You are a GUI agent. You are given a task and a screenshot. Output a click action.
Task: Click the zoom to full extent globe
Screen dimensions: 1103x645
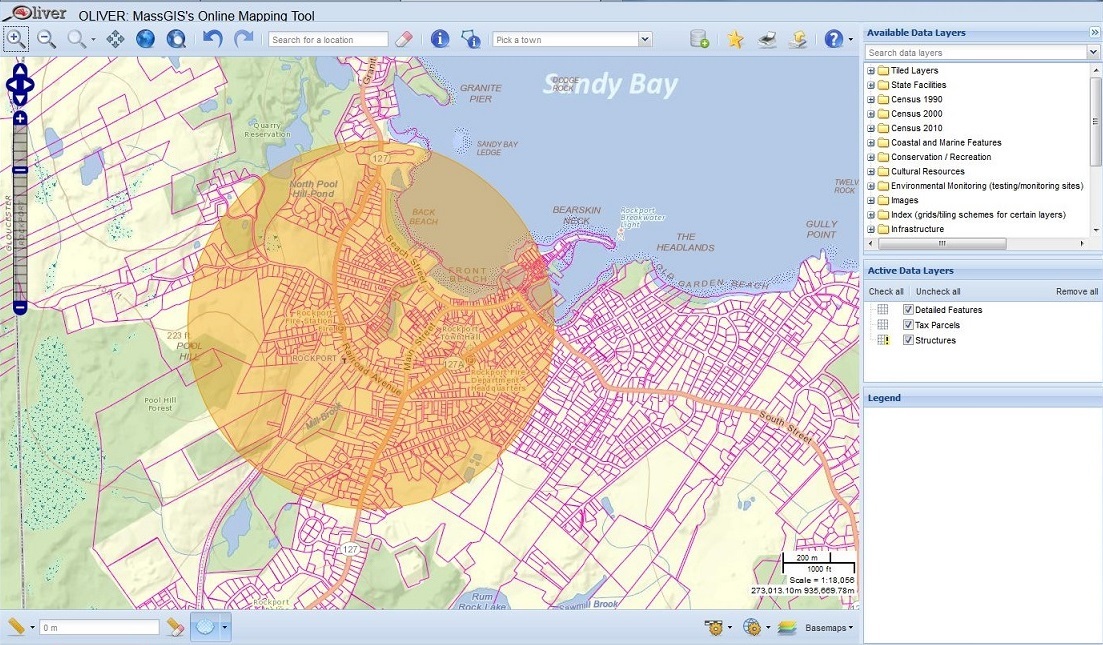tap(146, 39)
